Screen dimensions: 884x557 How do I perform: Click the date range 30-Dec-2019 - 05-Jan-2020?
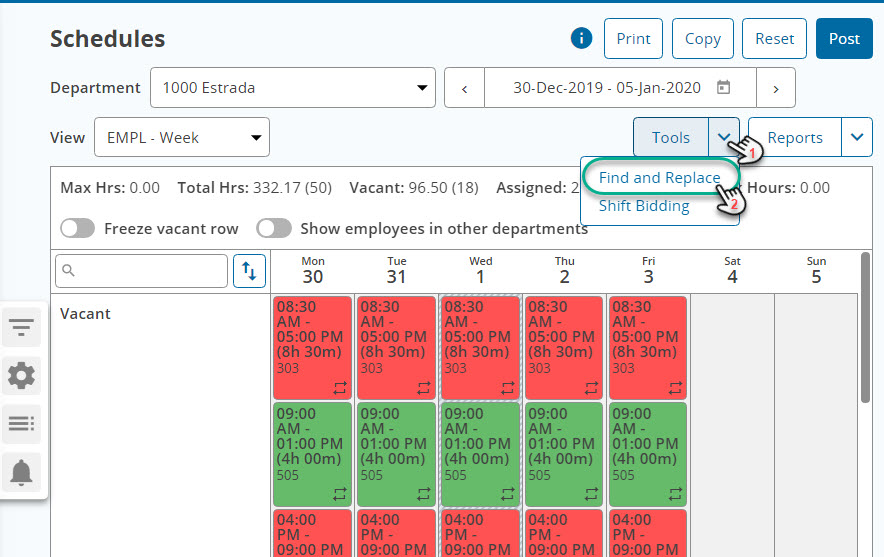click(x=607, y=88)
